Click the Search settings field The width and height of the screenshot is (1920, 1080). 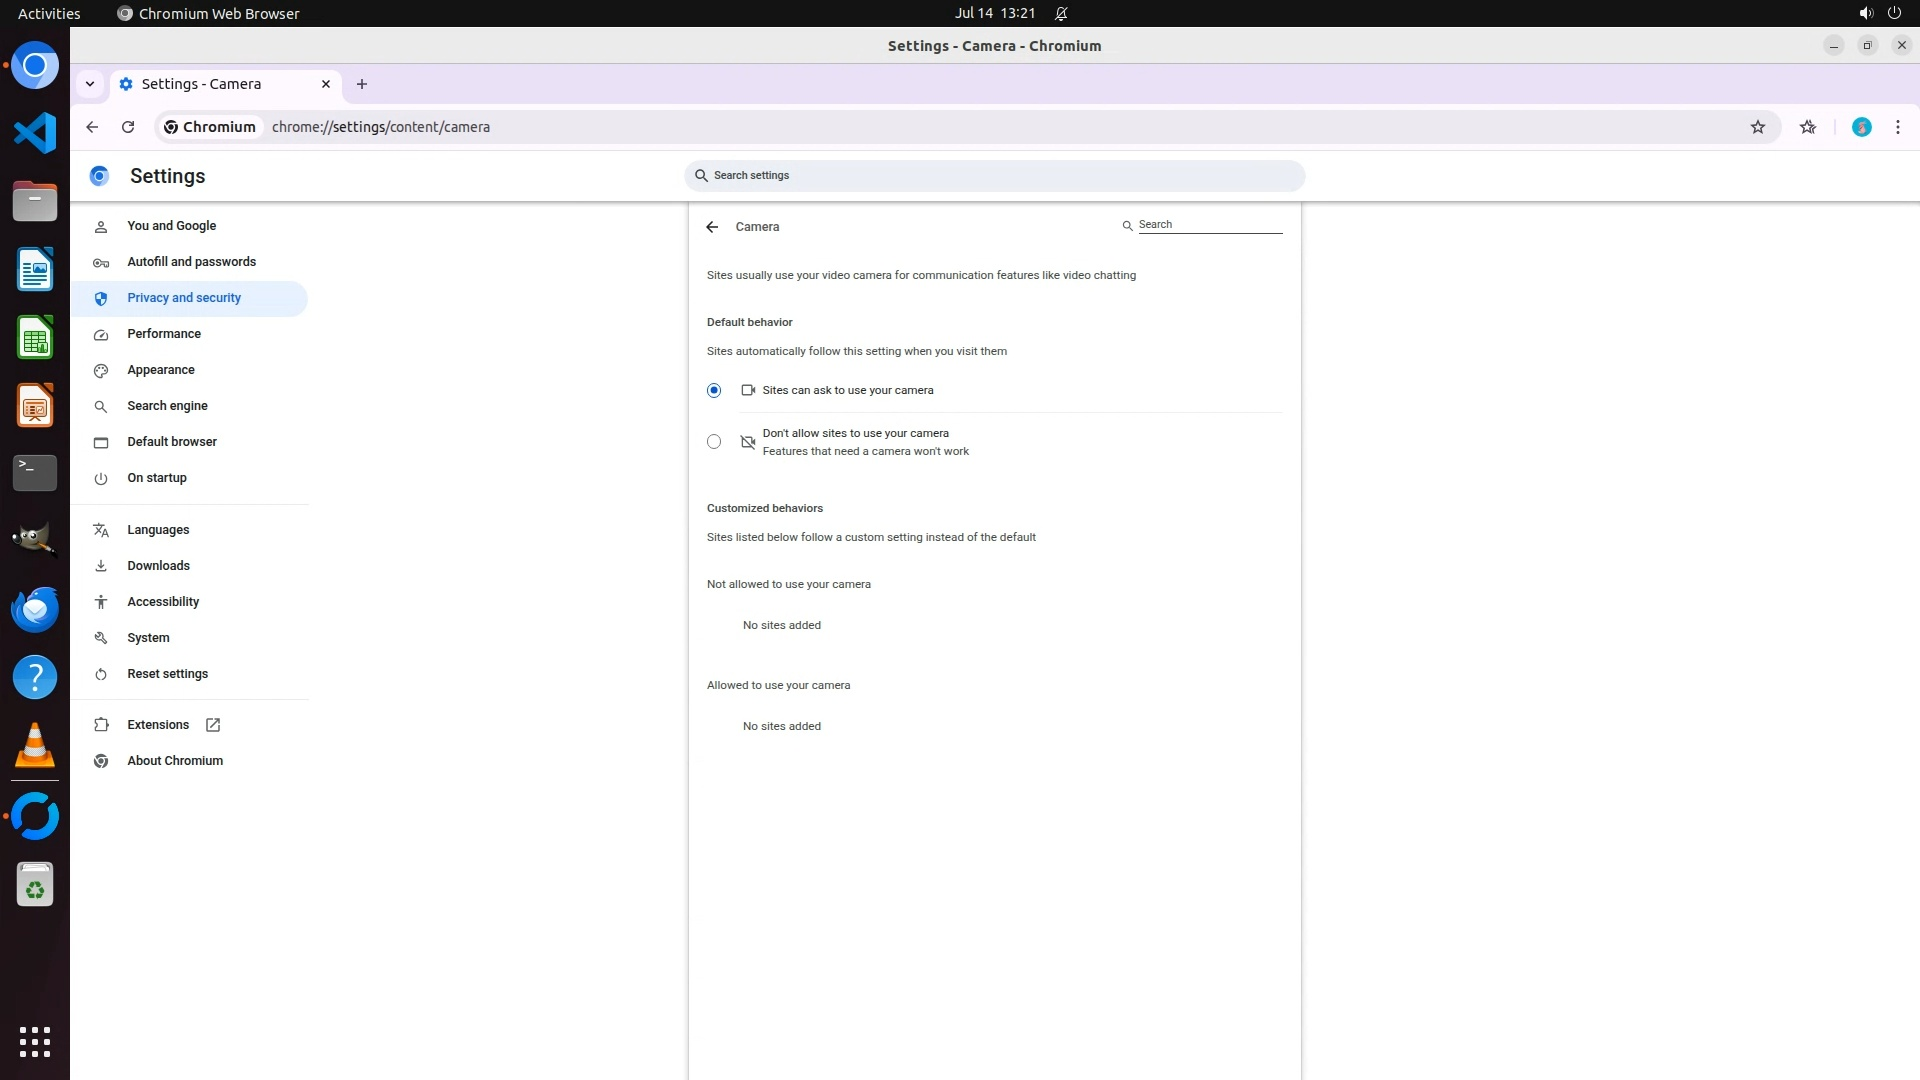[x=994, y=176]
